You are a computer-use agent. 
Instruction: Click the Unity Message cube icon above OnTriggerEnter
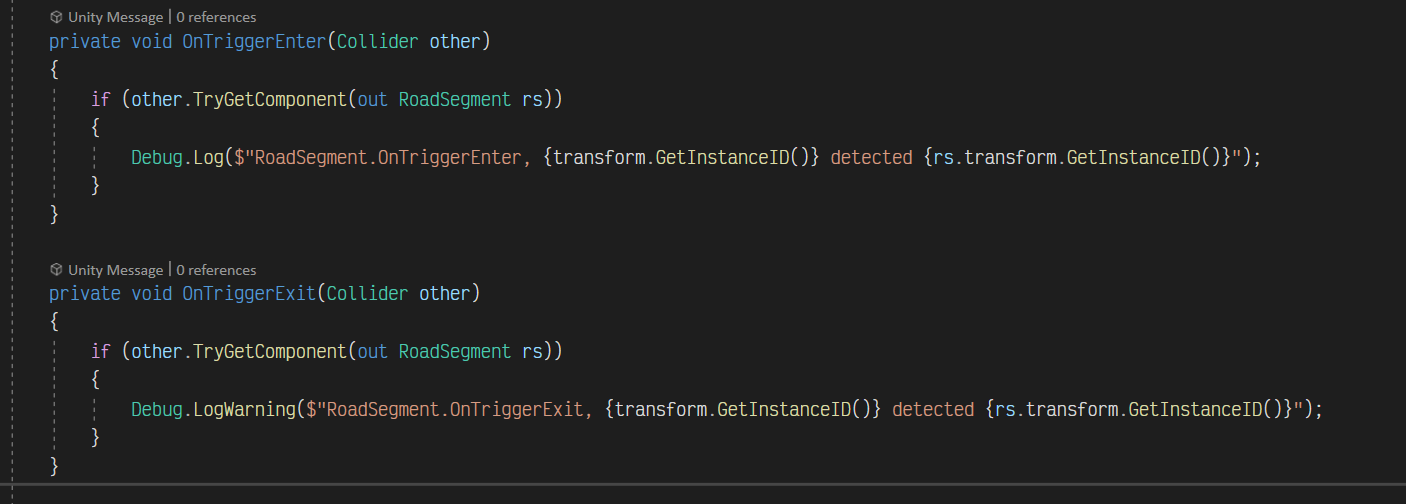(x=56, y=17)
